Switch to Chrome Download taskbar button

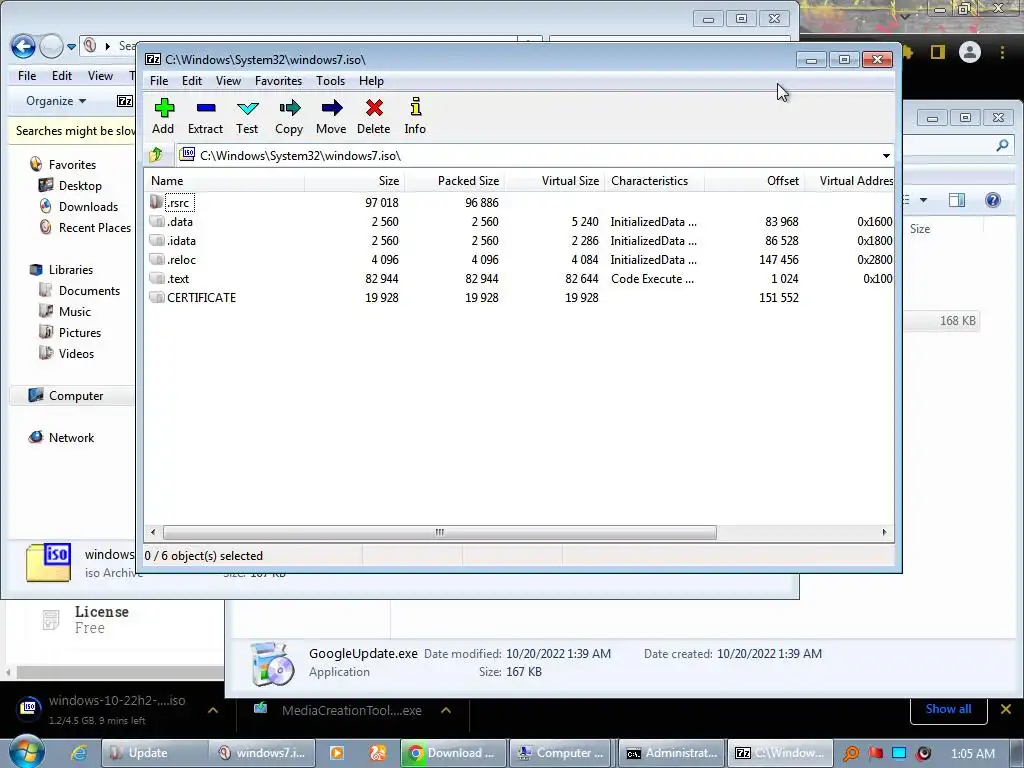[453, 753]
